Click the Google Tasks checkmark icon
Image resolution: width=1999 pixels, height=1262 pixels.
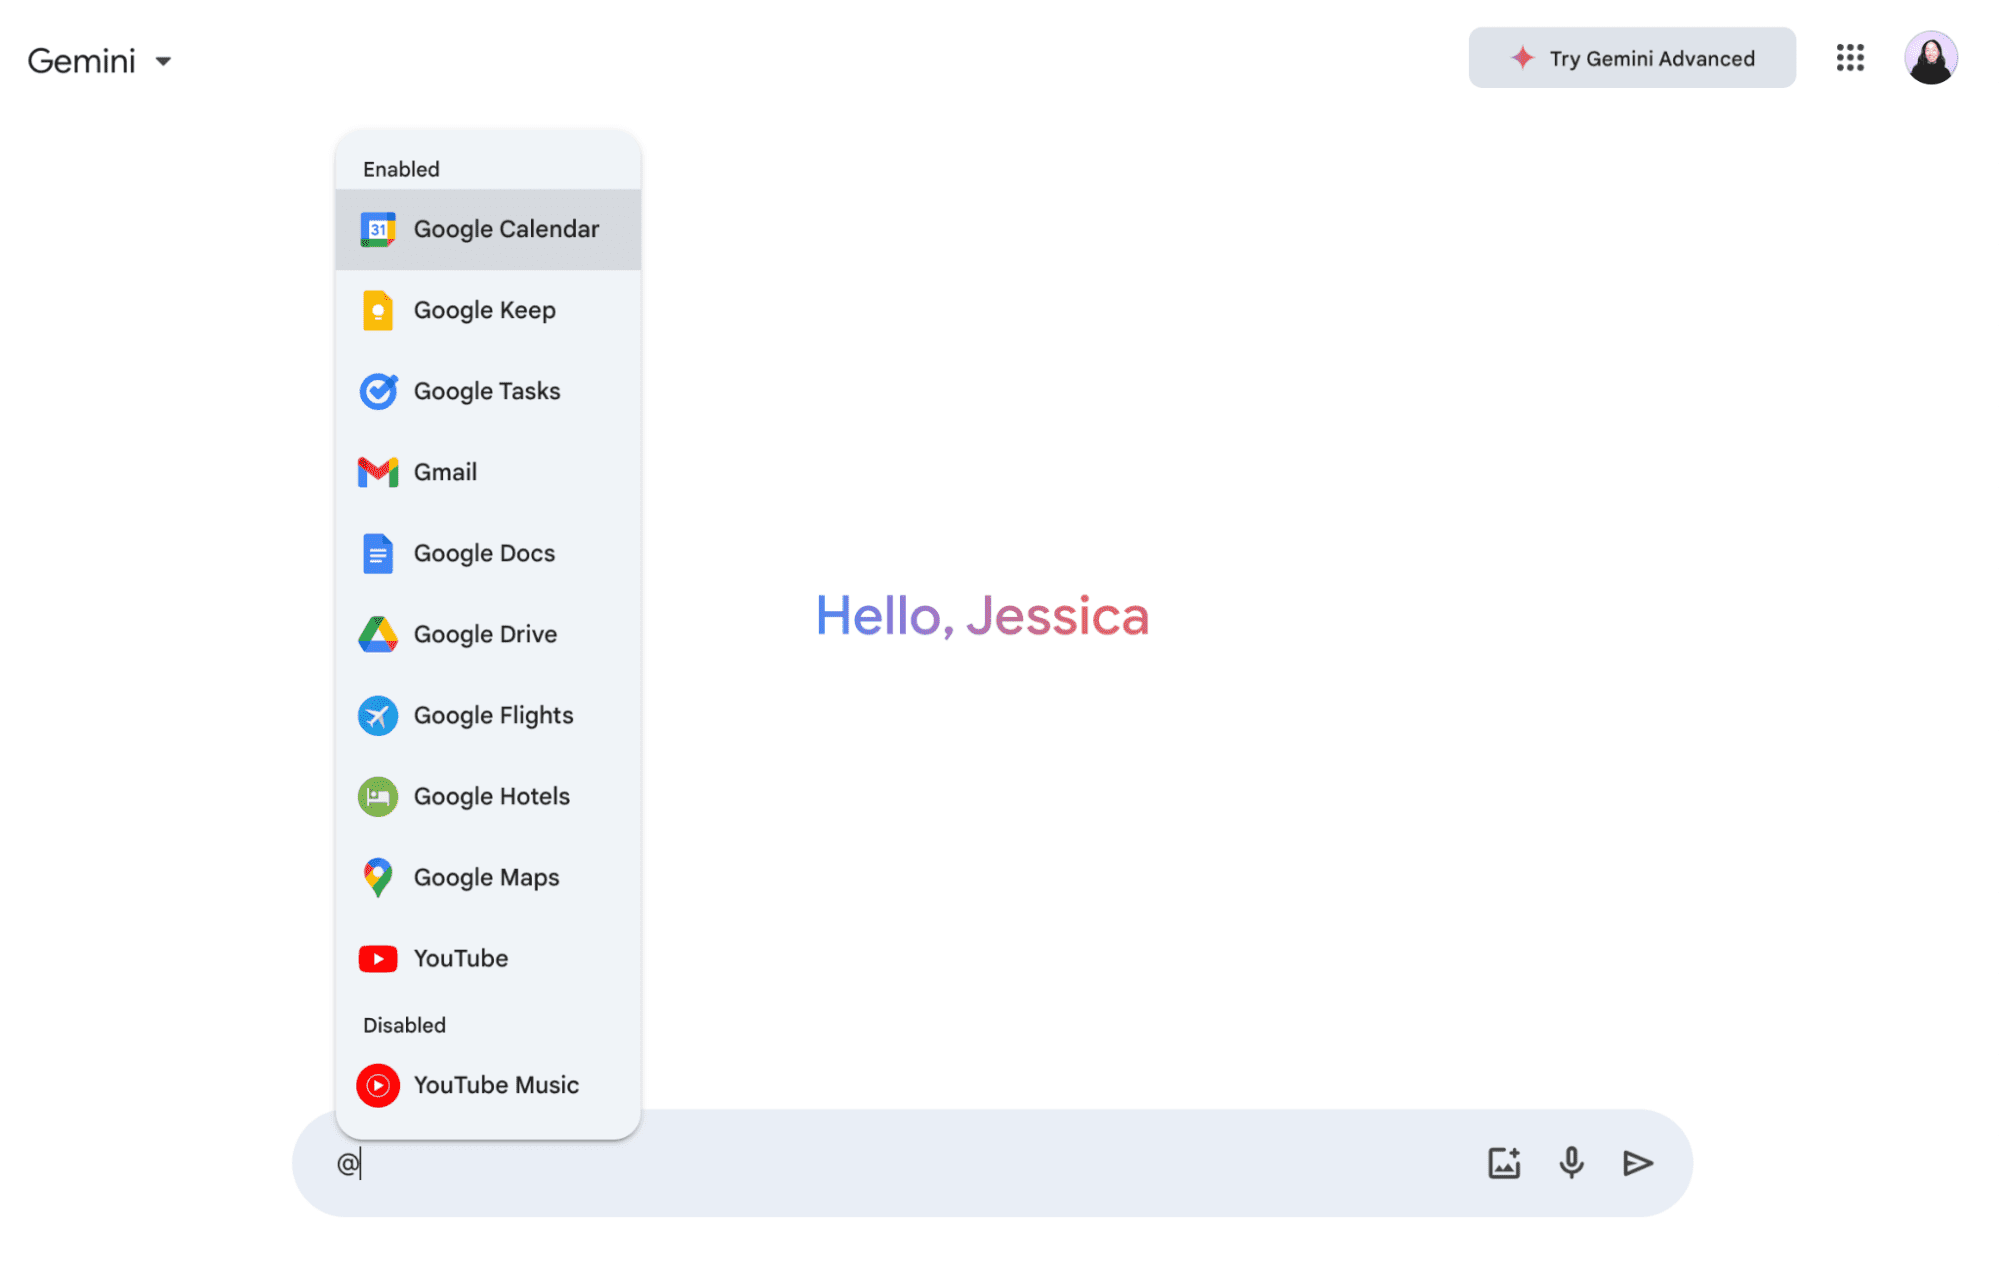tap(378, 392)
